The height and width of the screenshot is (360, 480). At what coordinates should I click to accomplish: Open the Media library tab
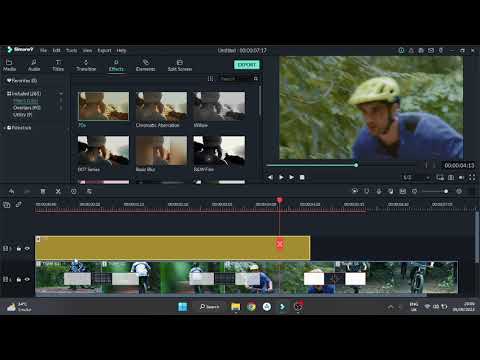[9, 65]
